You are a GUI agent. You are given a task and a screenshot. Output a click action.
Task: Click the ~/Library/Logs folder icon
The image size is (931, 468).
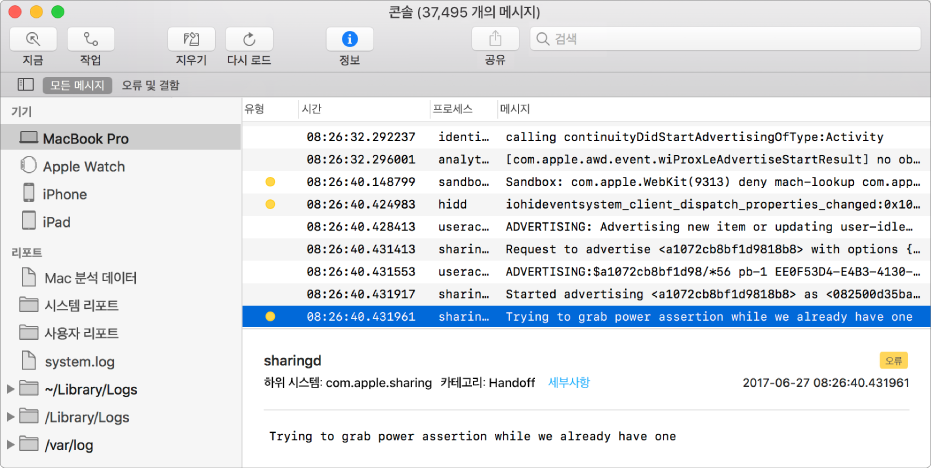pos(28,388)
